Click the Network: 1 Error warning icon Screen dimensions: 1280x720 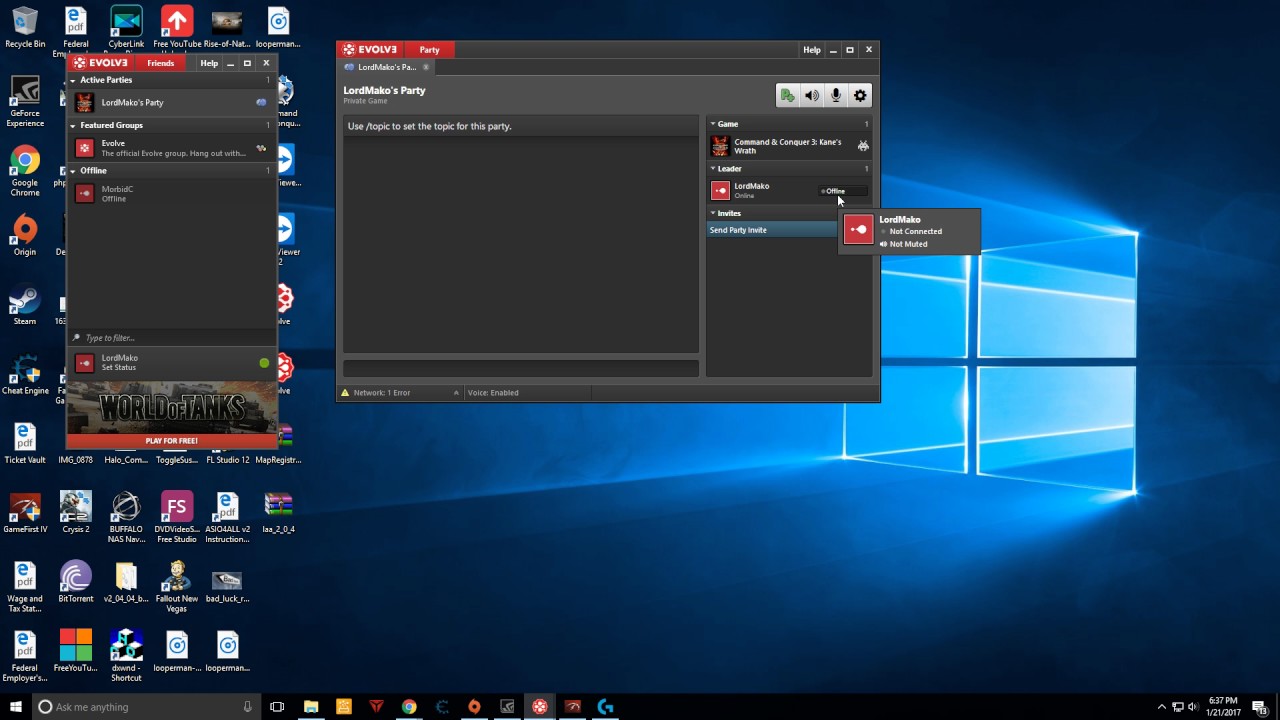345,393
